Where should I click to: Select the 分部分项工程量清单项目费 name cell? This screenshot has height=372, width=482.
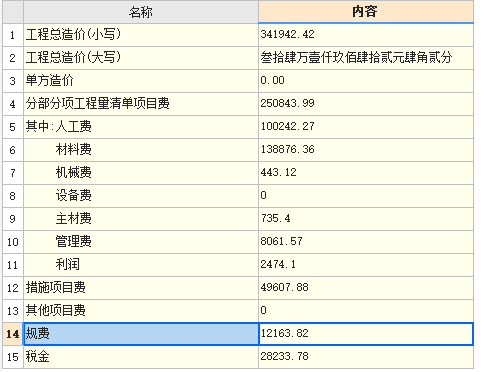pyautogui.click(x=141, y=104)
